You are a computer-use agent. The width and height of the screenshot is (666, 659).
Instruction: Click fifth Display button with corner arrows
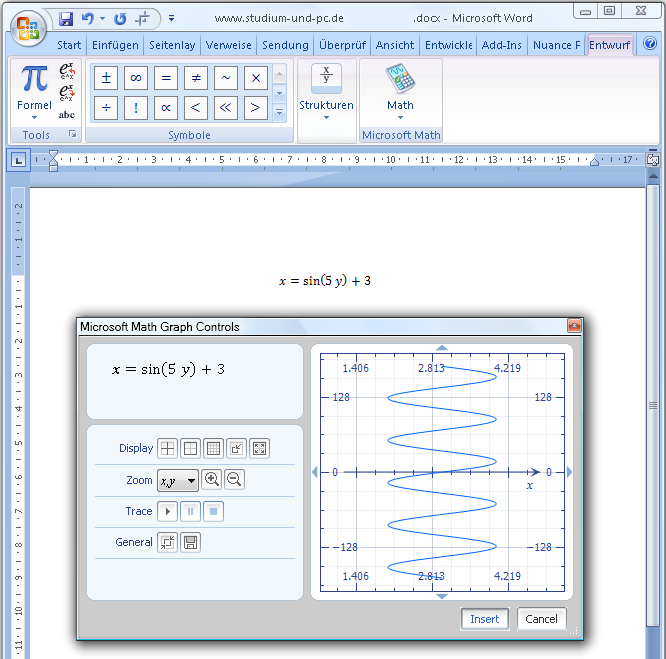(x=259, y=448)
